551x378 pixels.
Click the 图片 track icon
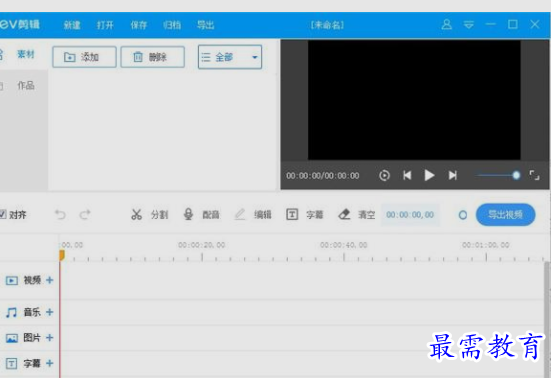[12, 338]
